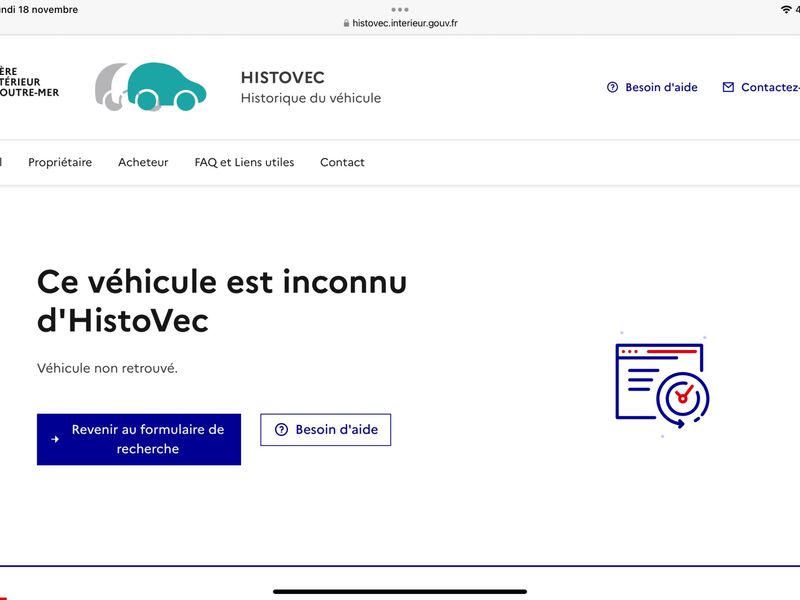800x600 pixels.
Task: Tap the Wi-Fi status icon
Action: tap(786, 10)
